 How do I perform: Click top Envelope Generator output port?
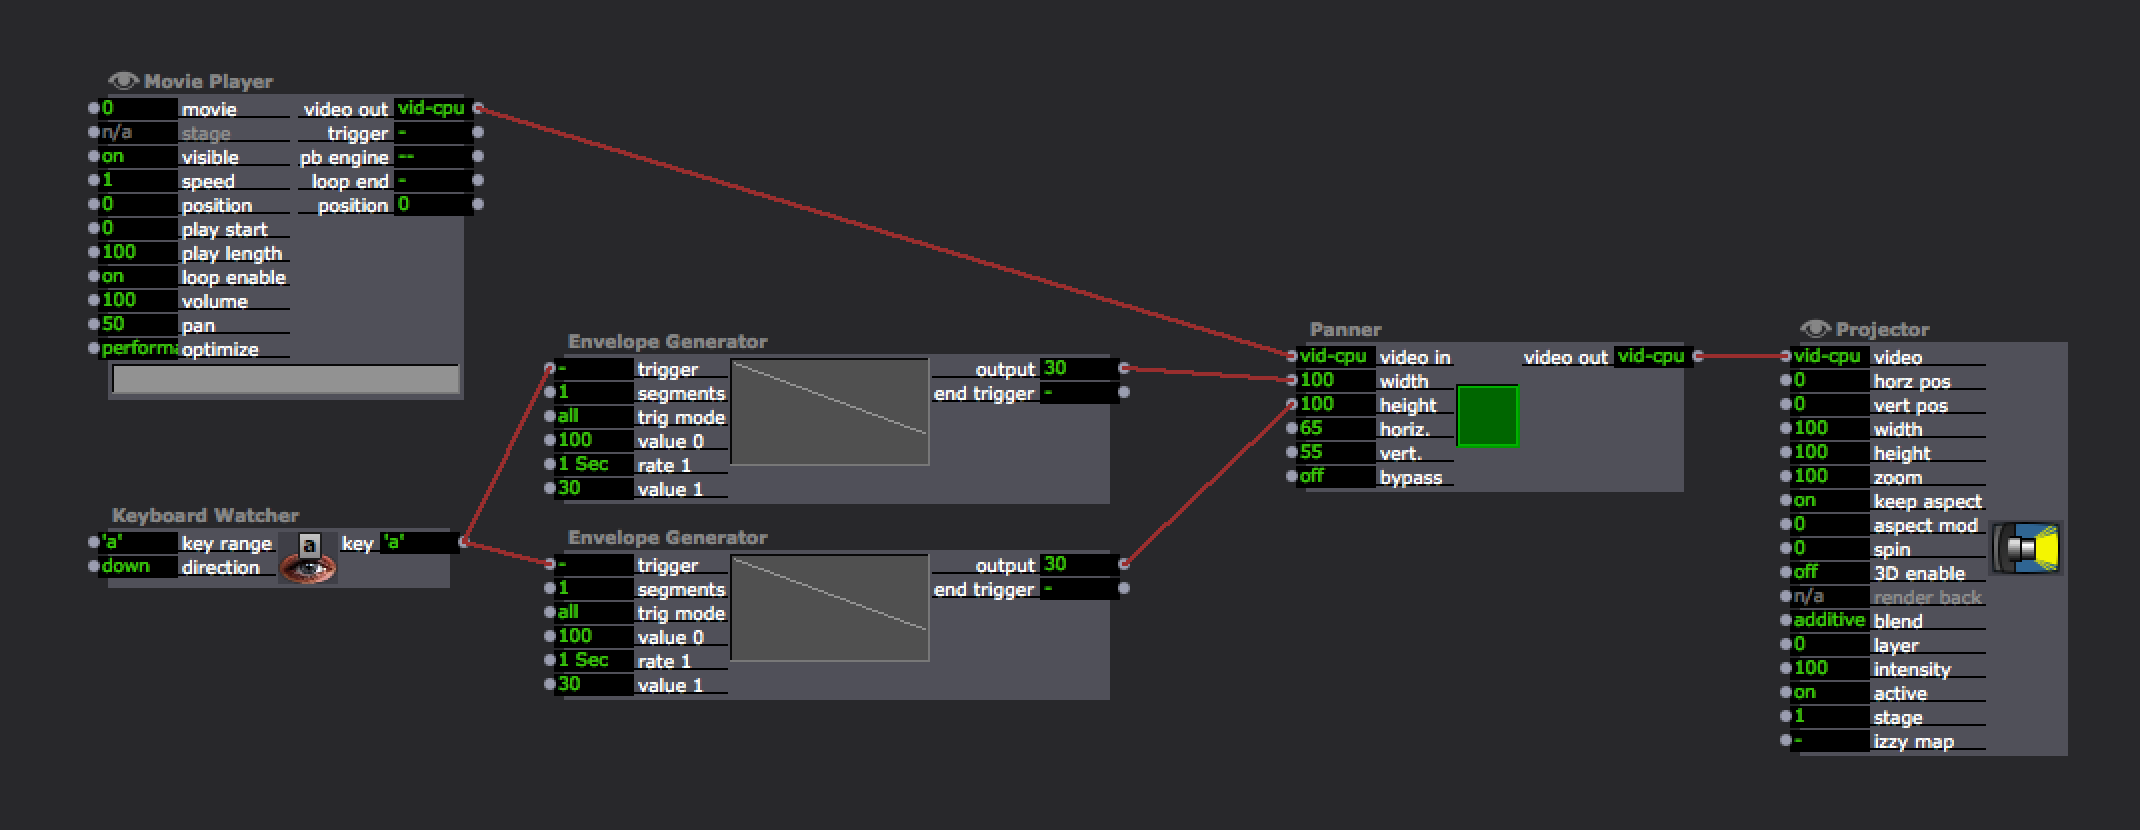coord(1124,368)
